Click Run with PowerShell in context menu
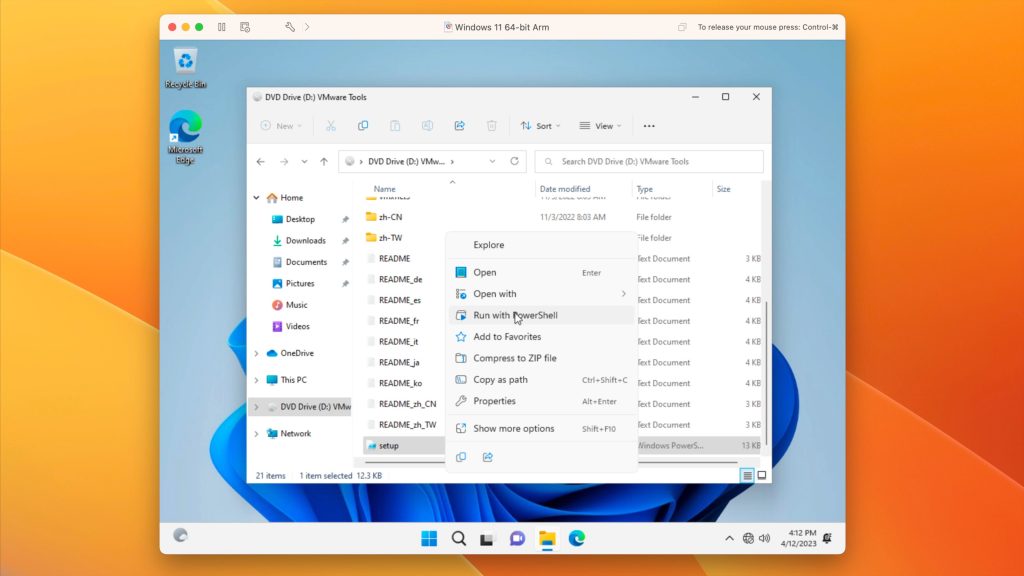This screenshot has height=576, width=1024. click(x=515, y=315)
